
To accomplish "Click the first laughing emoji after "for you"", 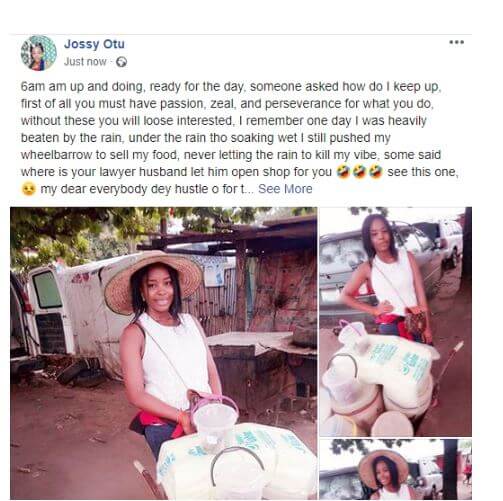I will [343, 172].
